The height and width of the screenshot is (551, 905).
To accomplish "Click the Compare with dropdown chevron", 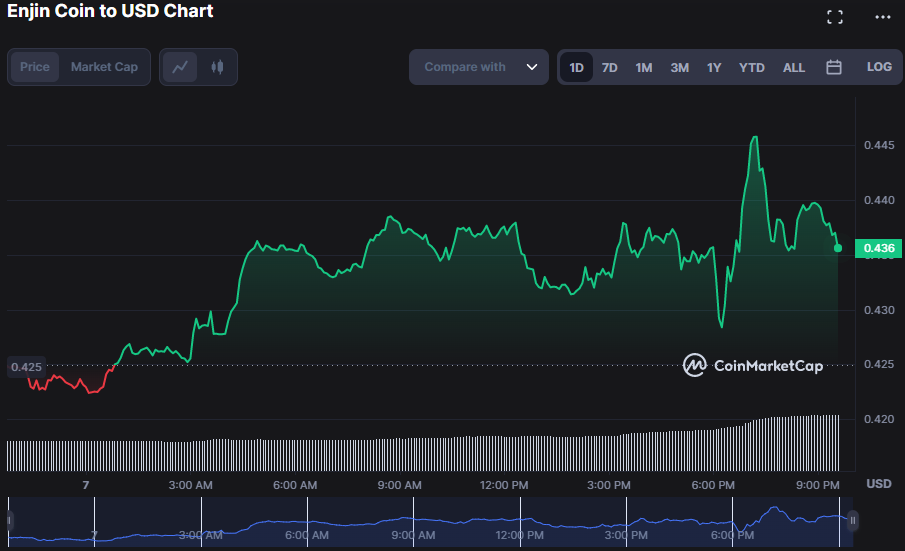I will [x=532, y=67].
